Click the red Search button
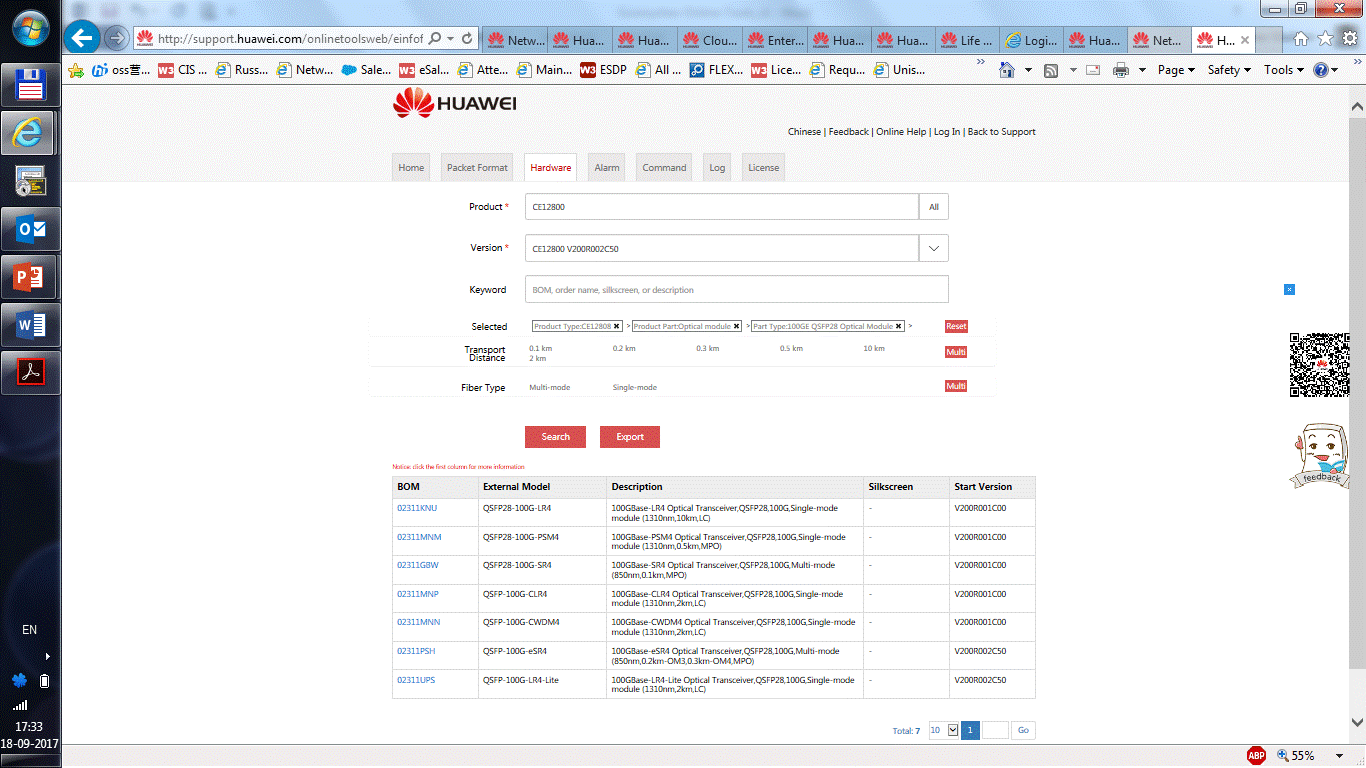The width and height of the screenshot is (1366, 768). 555,437
